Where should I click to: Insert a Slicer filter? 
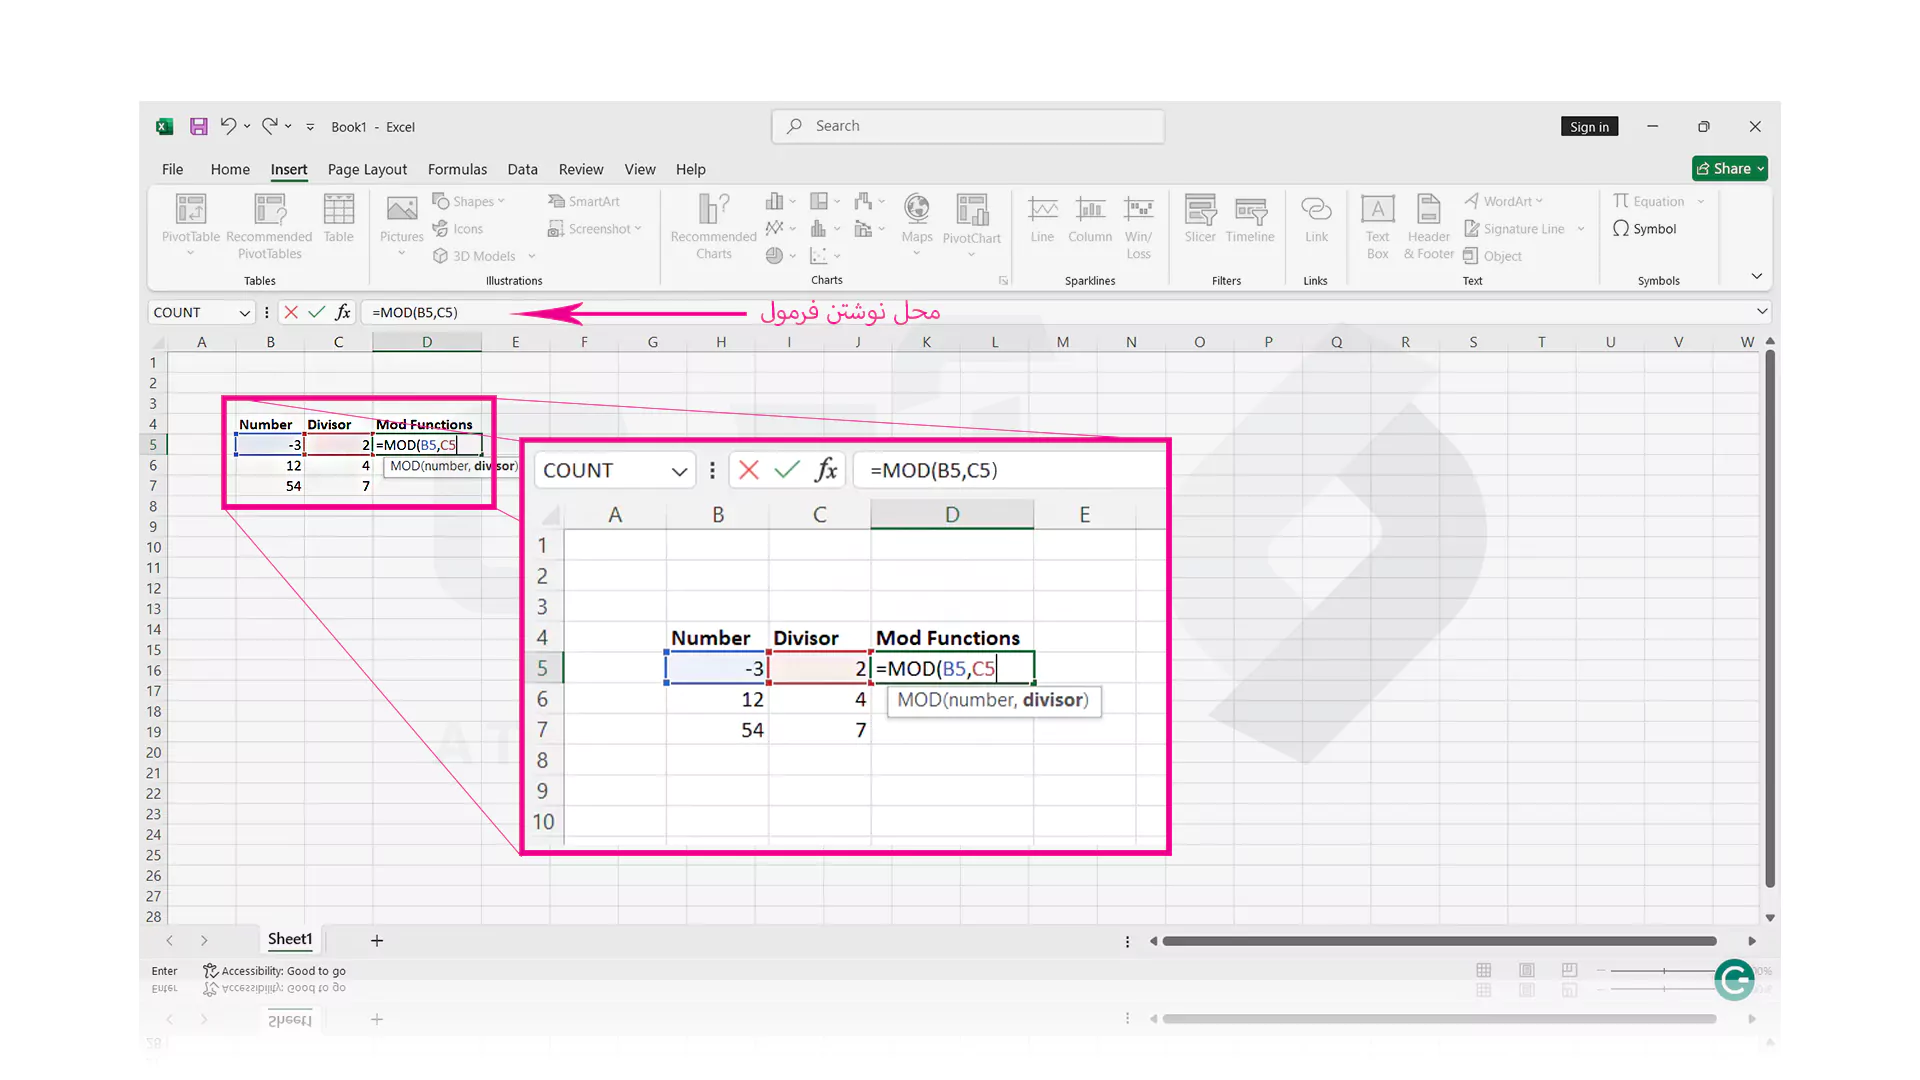[x=1200, y=218]
